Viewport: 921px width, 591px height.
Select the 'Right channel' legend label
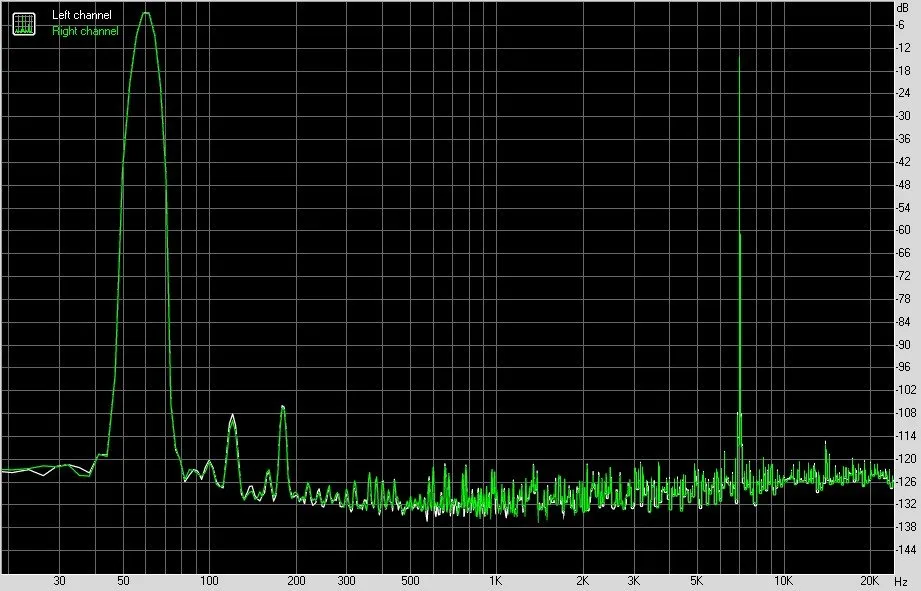85,31
